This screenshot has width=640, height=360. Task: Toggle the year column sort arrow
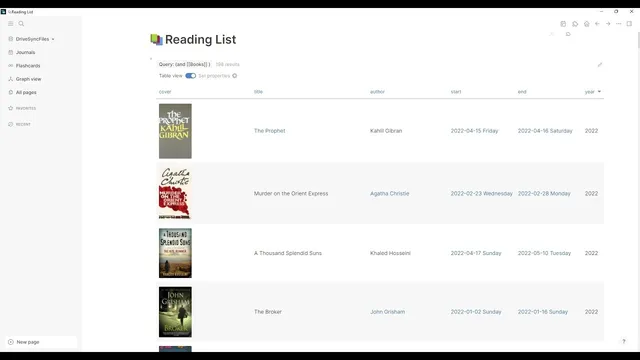point(599,92)
